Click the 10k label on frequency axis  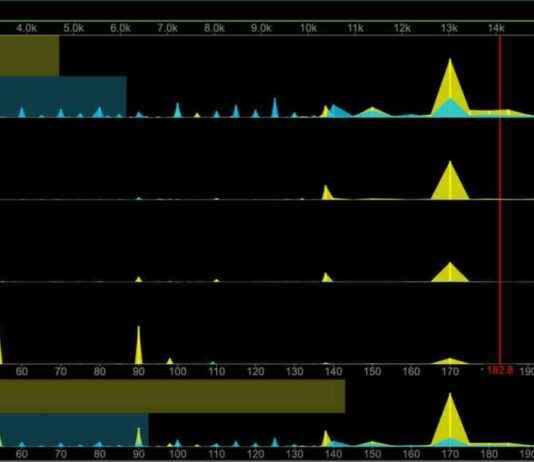pyautogui.click(x=308, y=28)
